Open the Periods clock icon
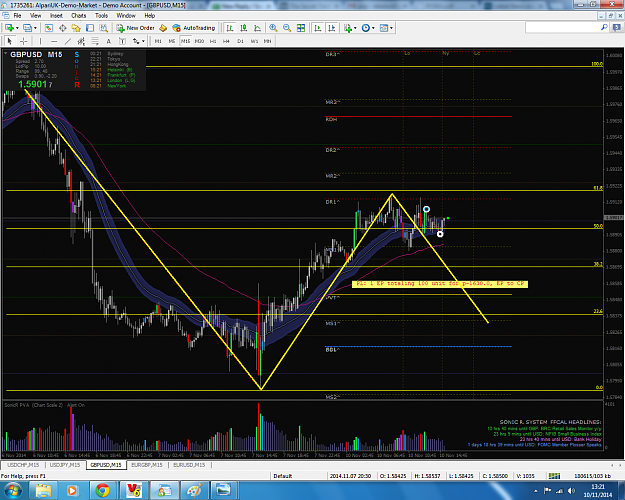 (366, 28)
